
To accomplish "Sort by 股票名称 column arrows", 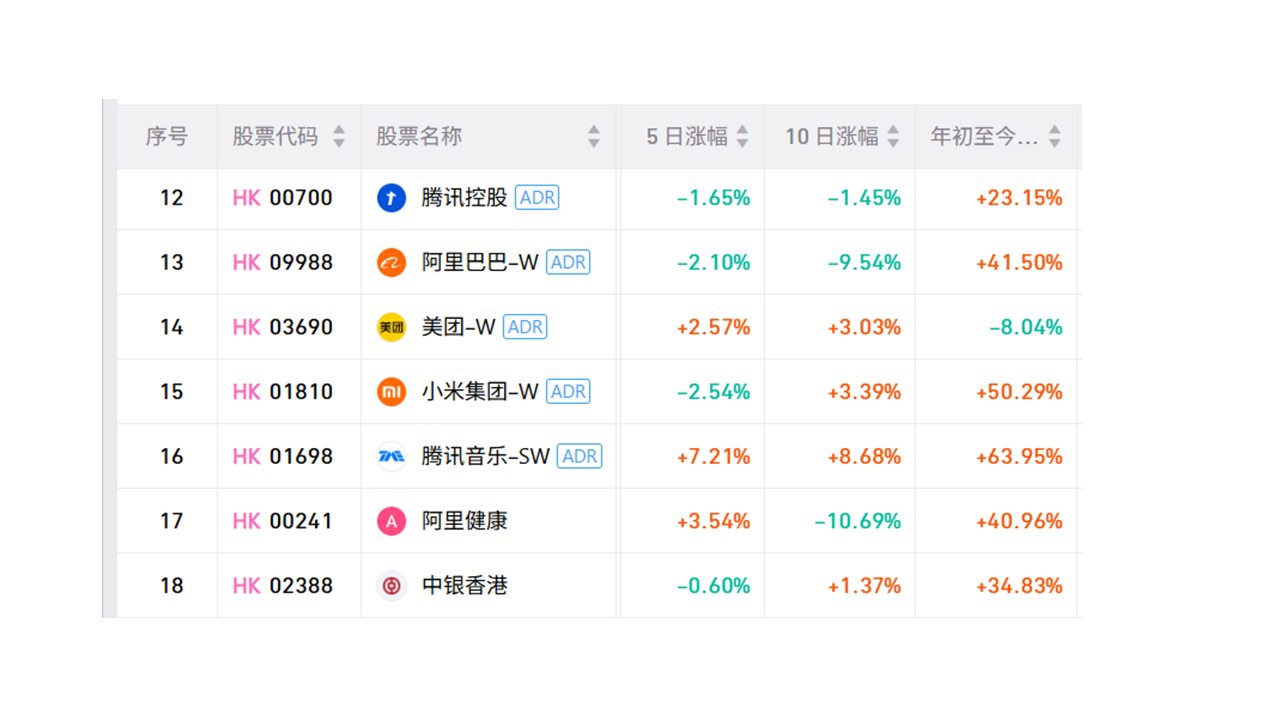I will point(594,137).
